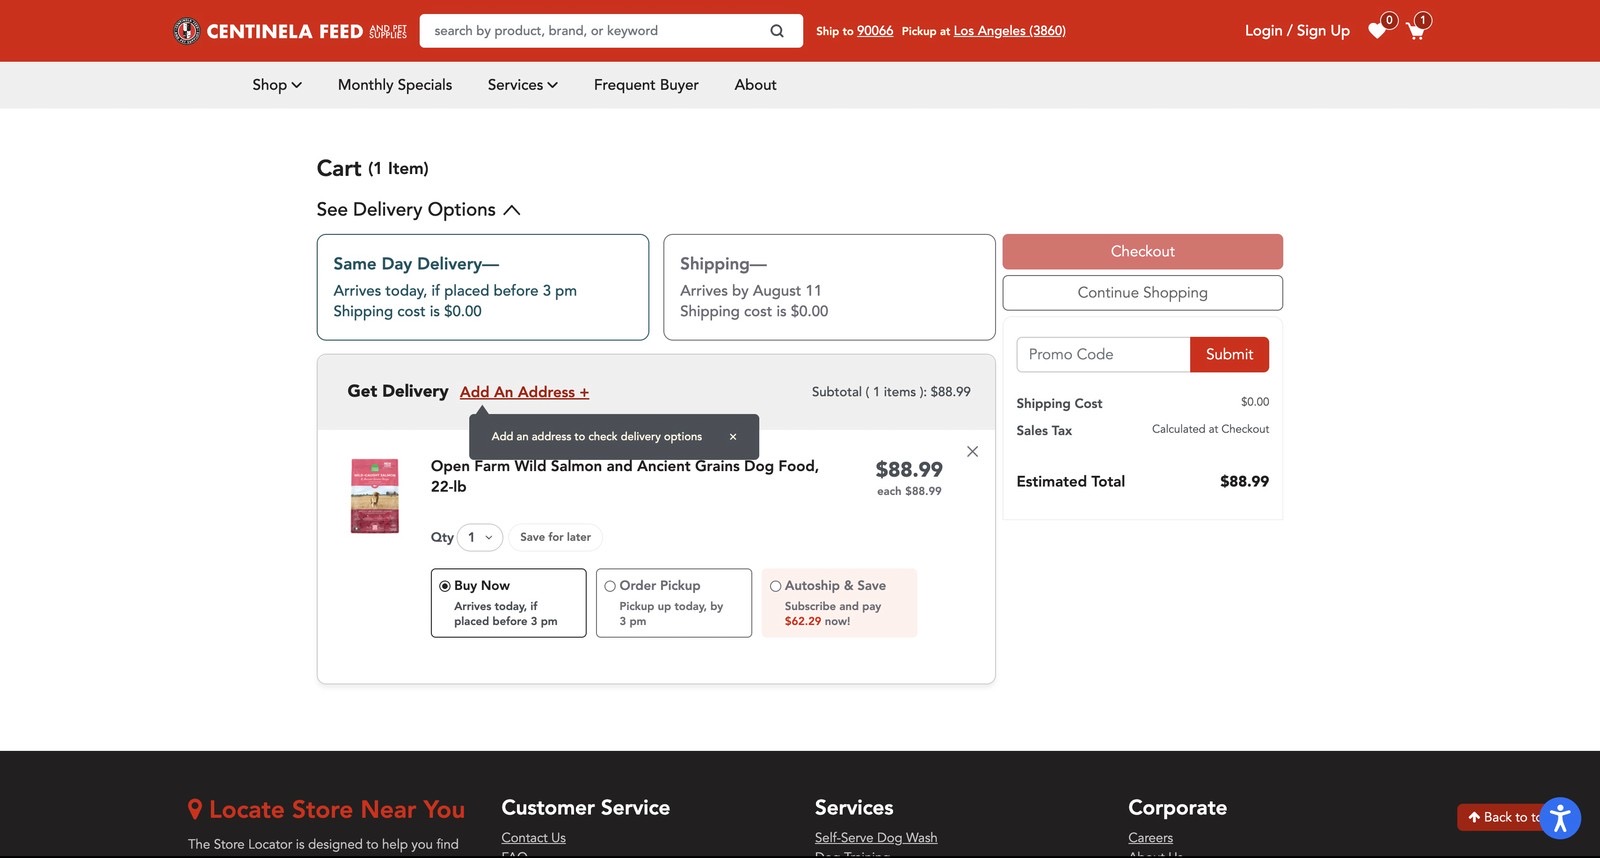1600x858 pixels.
Task: Click the Back to top button
Action: [1503, 817]
